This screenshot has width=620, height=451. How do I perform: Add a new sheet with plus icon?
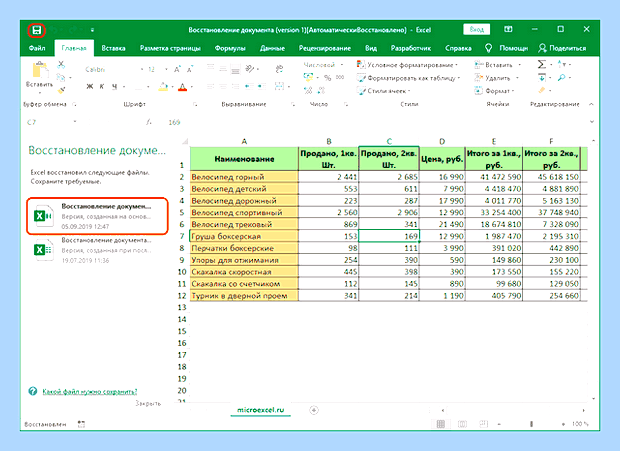(314, 410)
